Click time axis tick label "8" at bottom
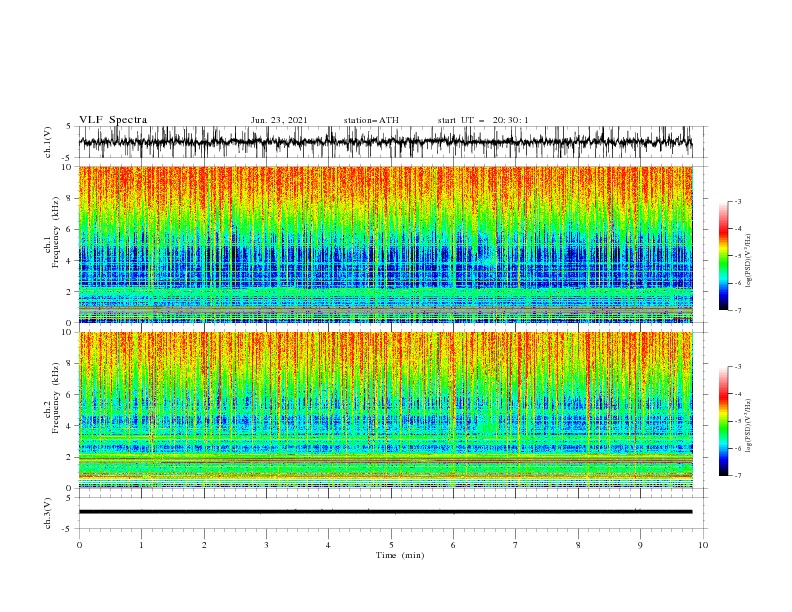Viewport: 792px width, 612px height. (x=578, y=545)
